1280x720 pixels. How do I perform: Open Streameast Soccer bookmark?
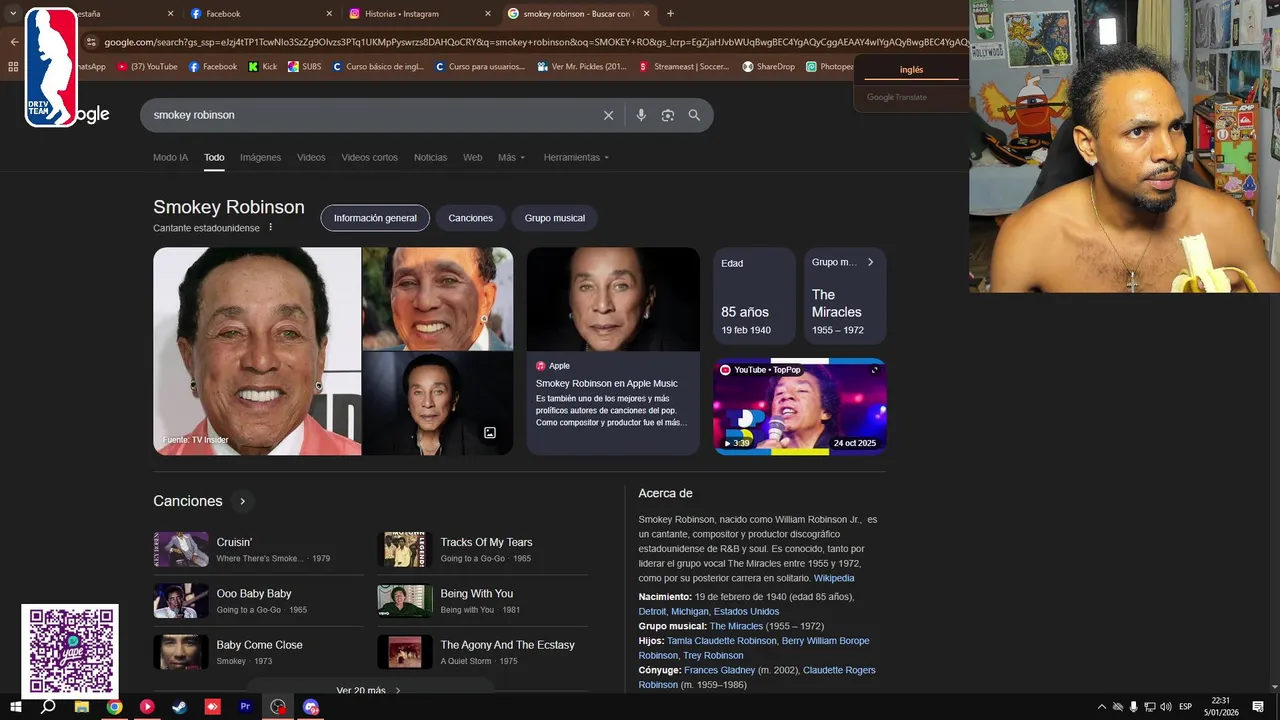[x=684, y=67]
